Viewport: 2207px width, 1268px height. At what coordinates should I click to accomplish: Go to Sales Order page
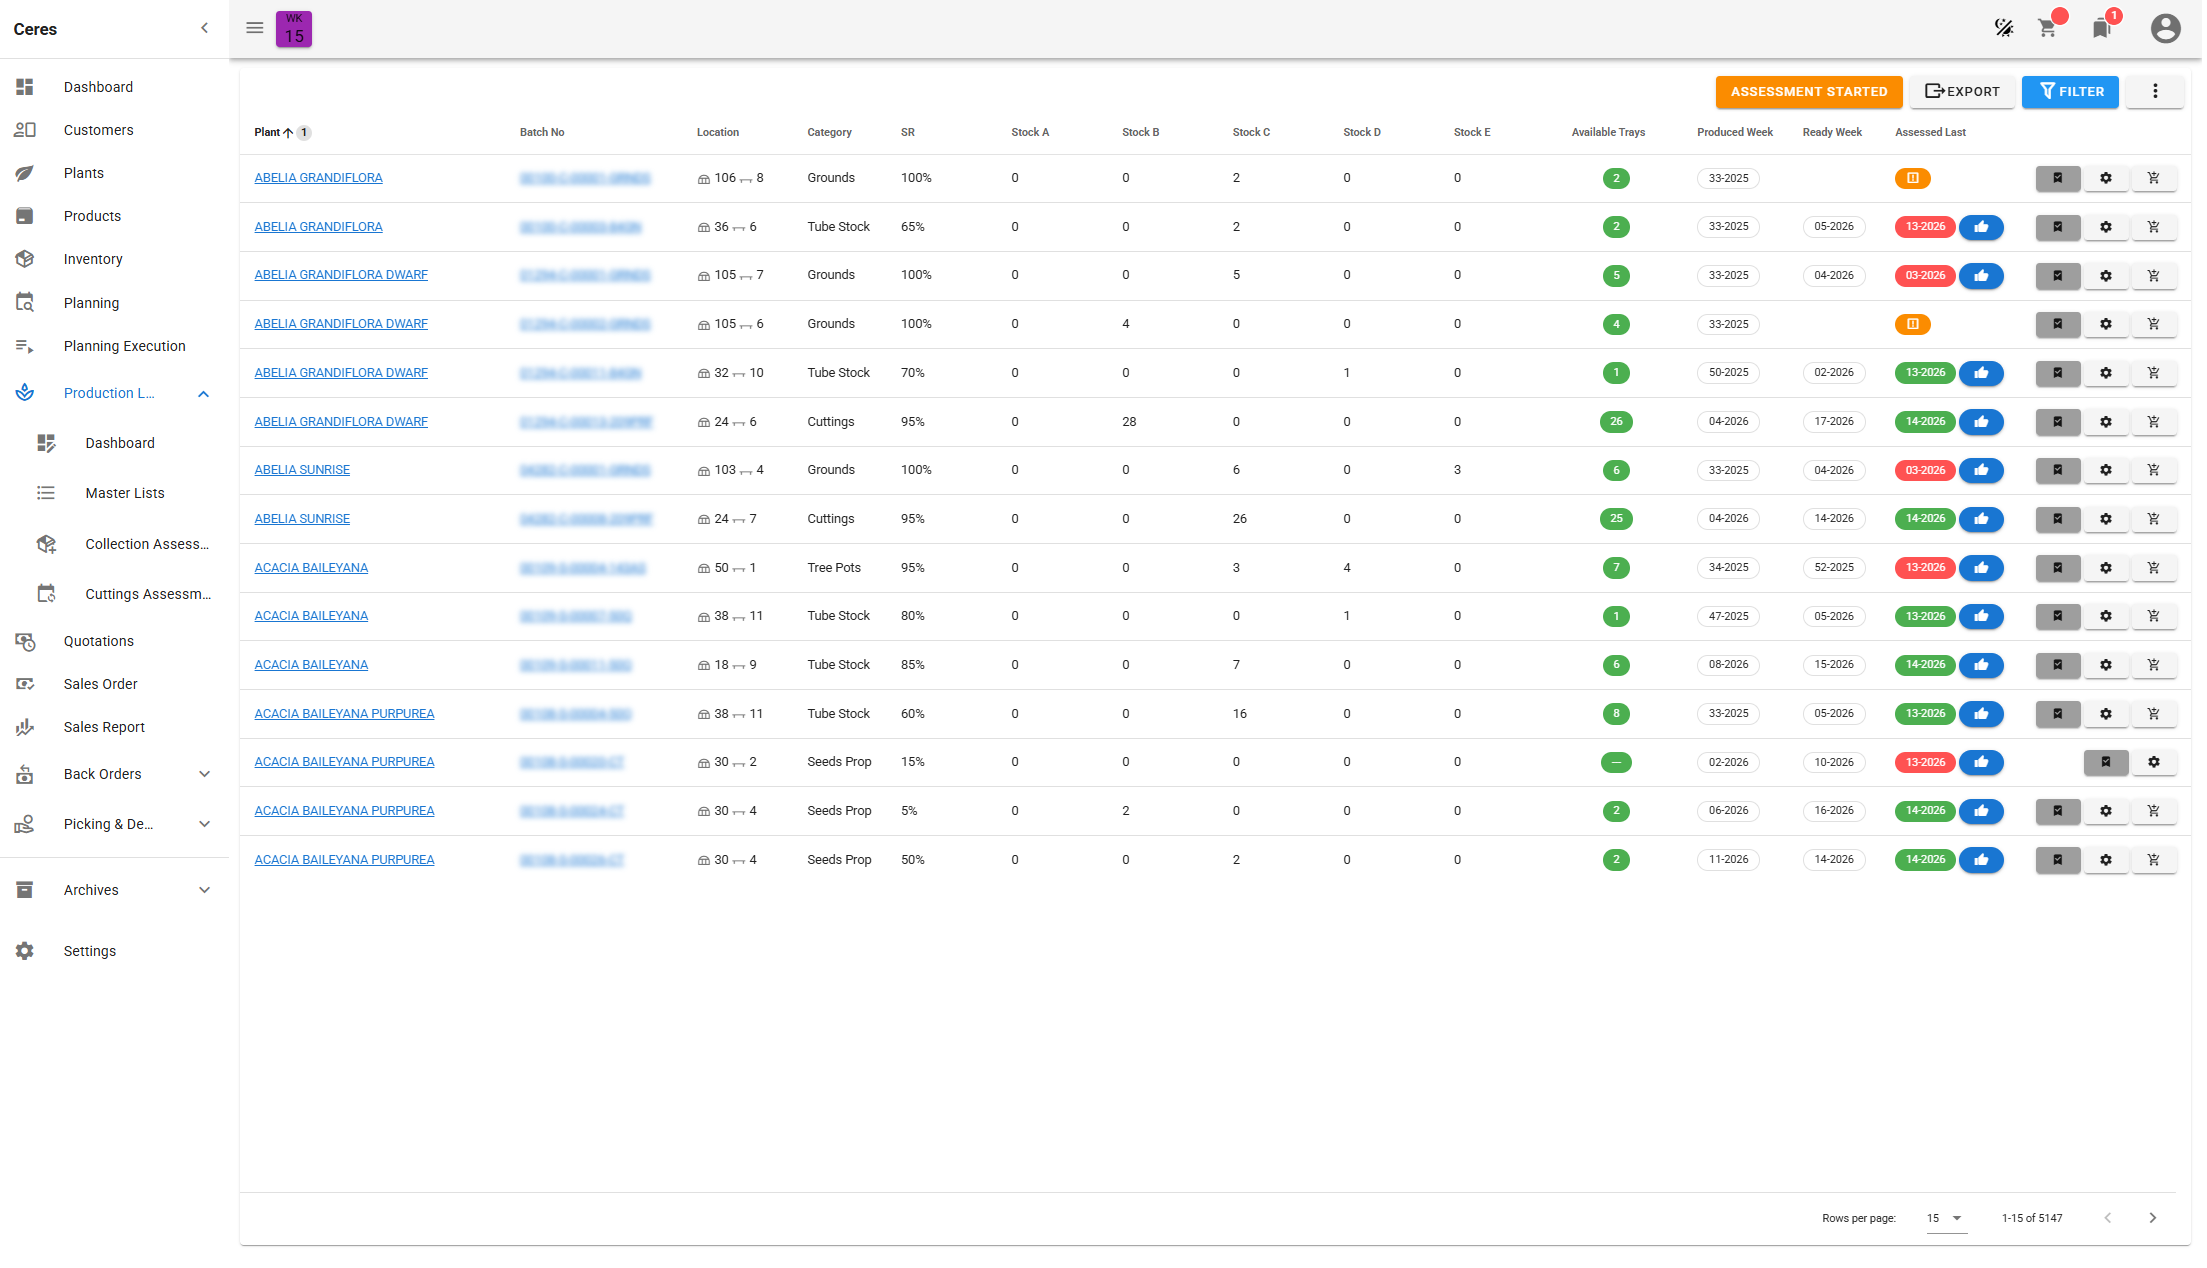(x=100, y=684)
